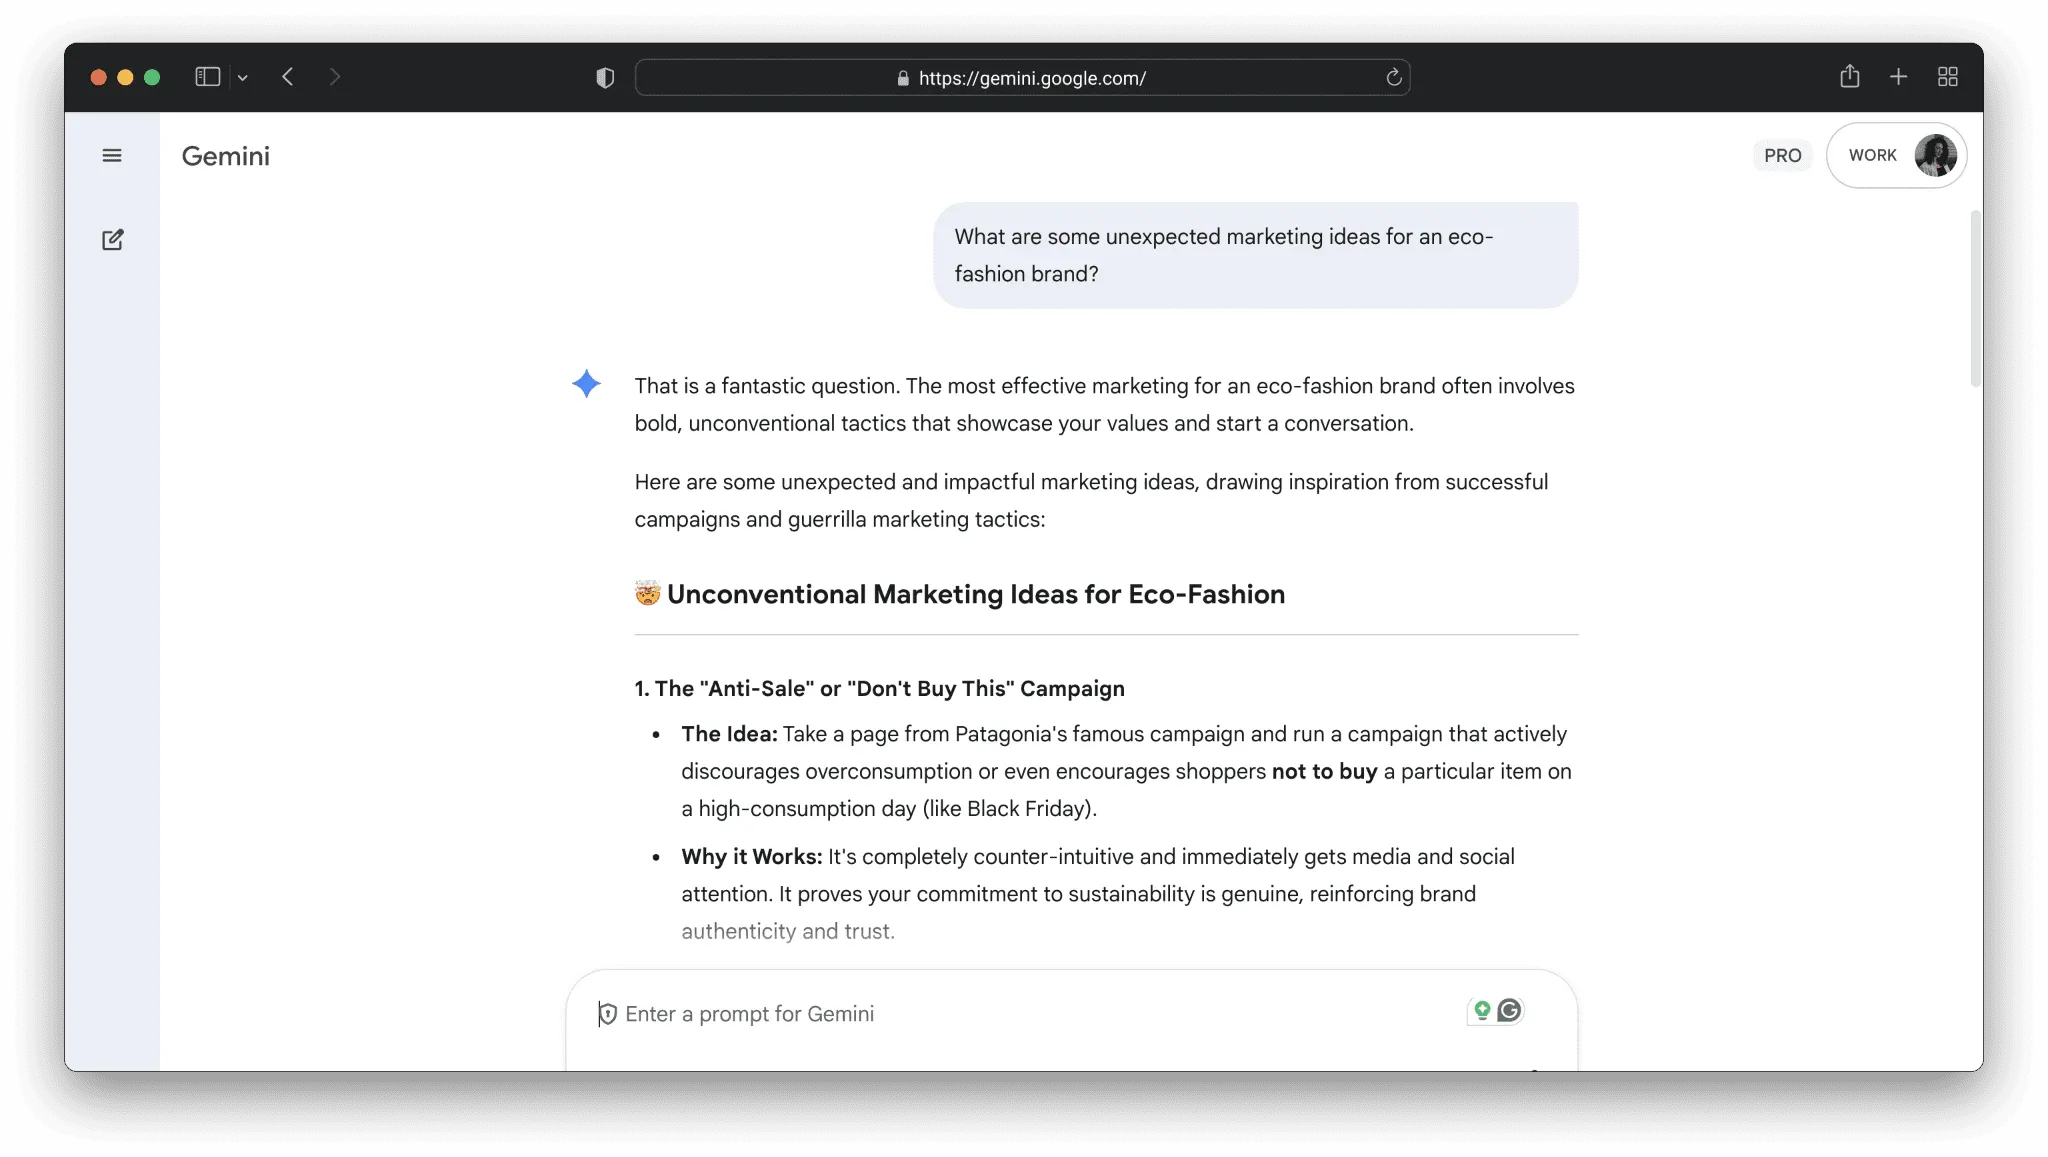Click the Grammarly icon in the prompt box
This screenshot has width=2048, height=1157.
click(x=1509, y=1011)
